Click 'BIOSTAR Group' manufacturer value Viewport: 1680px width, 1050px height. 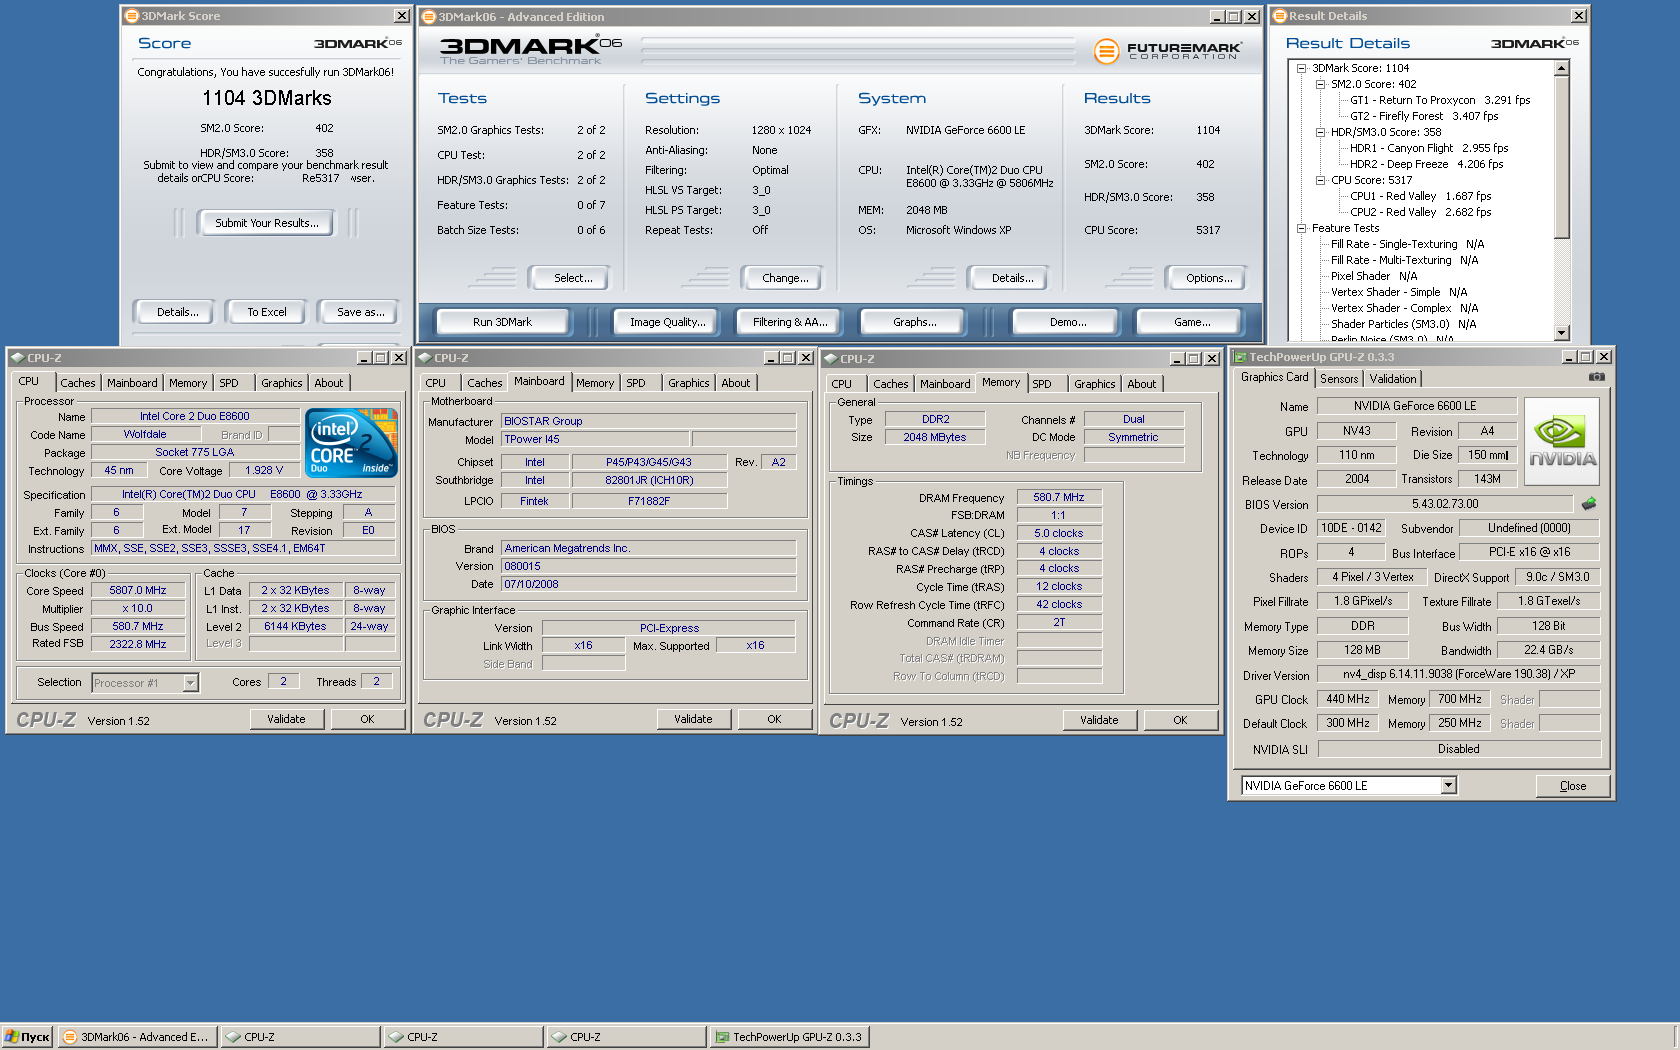click(x=649, y=421)
